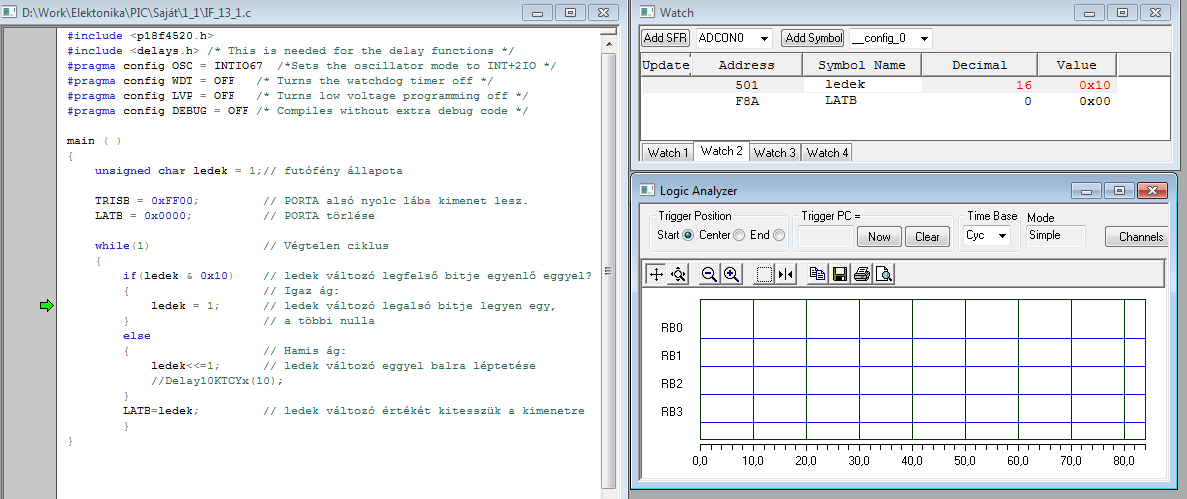Click the Symbol Name column header
Viewport: 1187px width, 499px height.
click(861, 65)
